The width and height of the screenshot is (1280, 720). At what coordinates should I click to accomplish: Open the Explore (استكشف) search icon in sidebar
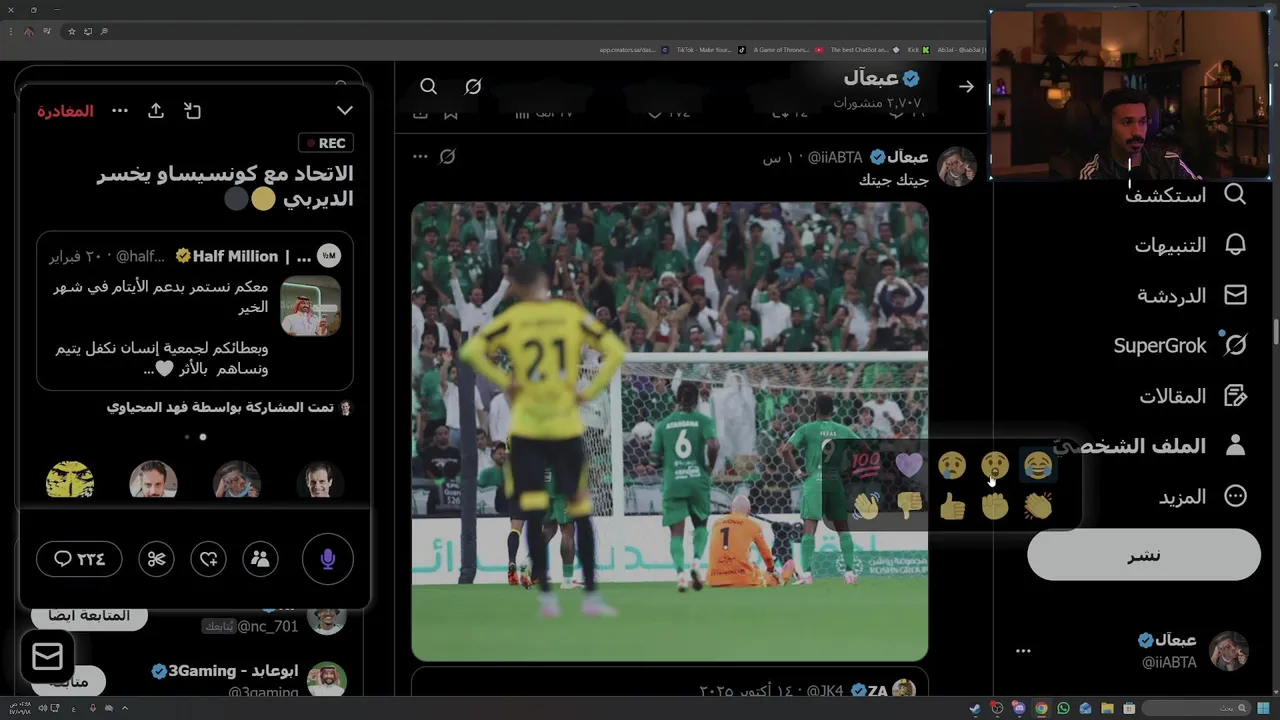coord(1235,194)
